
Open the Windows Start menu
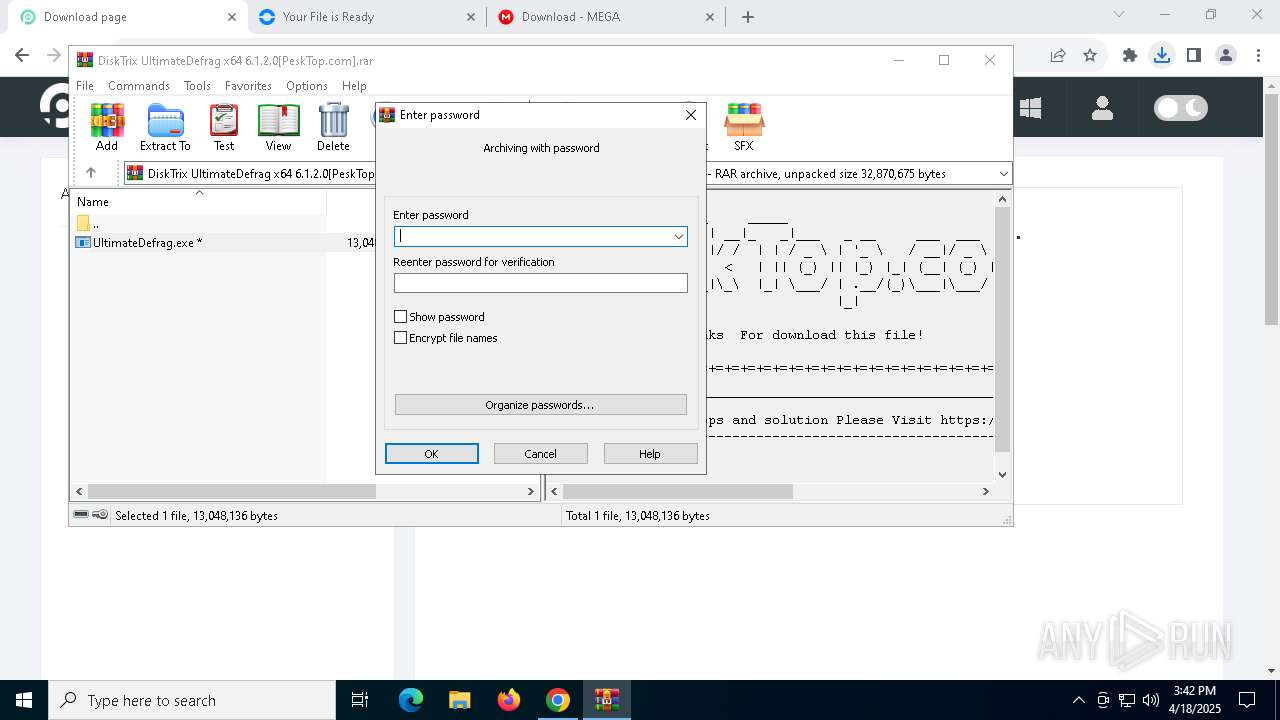(x=23, y=700)
